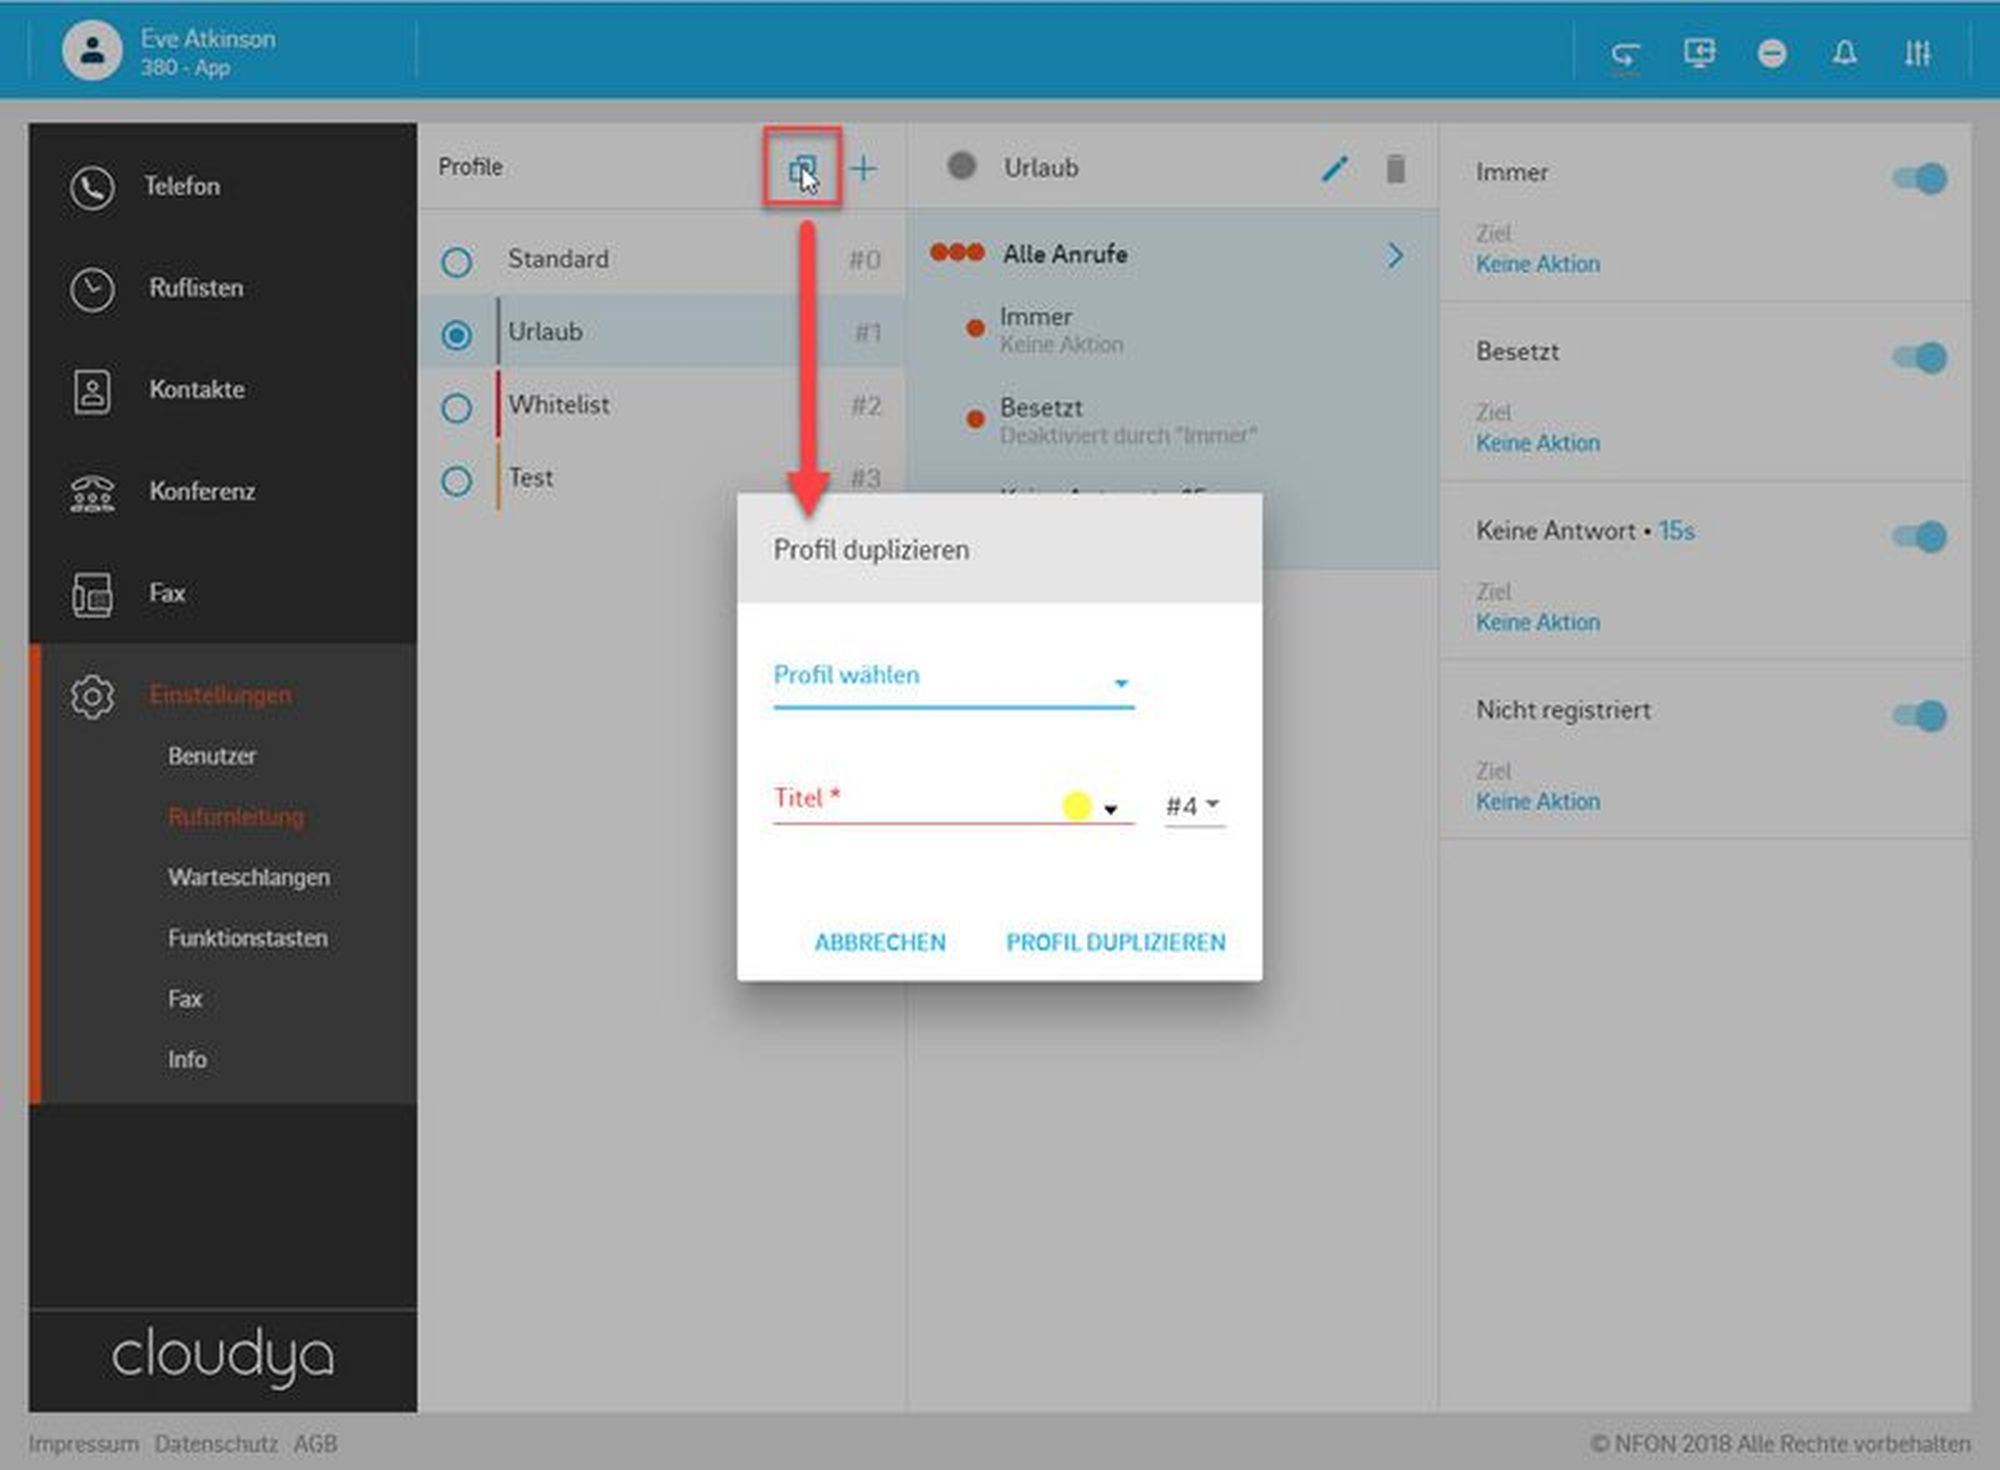Expand Alle Anrufe with the chevron
The image size is (2000, 1470).
coord(1395,256)
